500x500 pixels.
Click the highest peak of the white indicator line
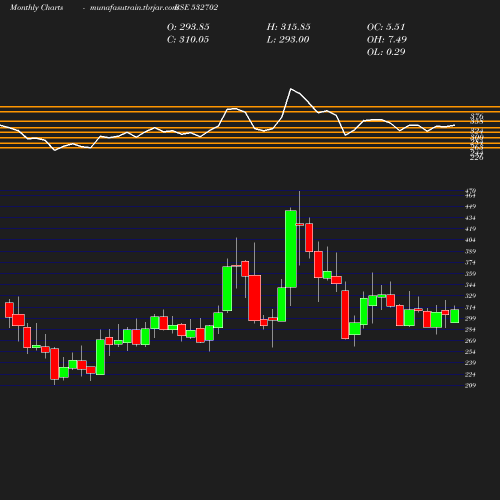[291, 89]
